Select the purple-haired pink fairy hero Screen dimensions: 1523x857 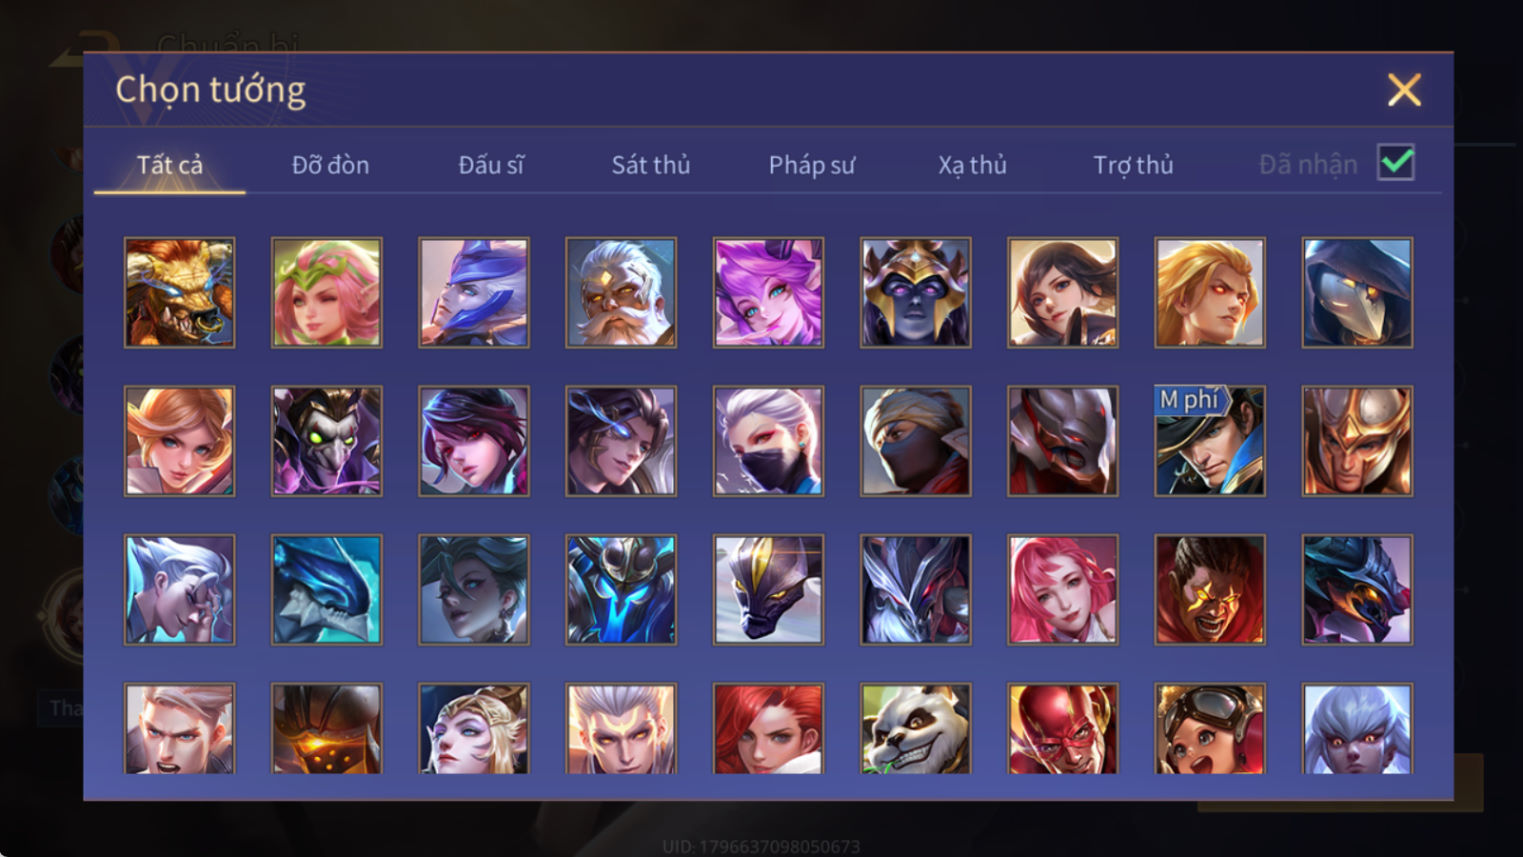point(768,292)
